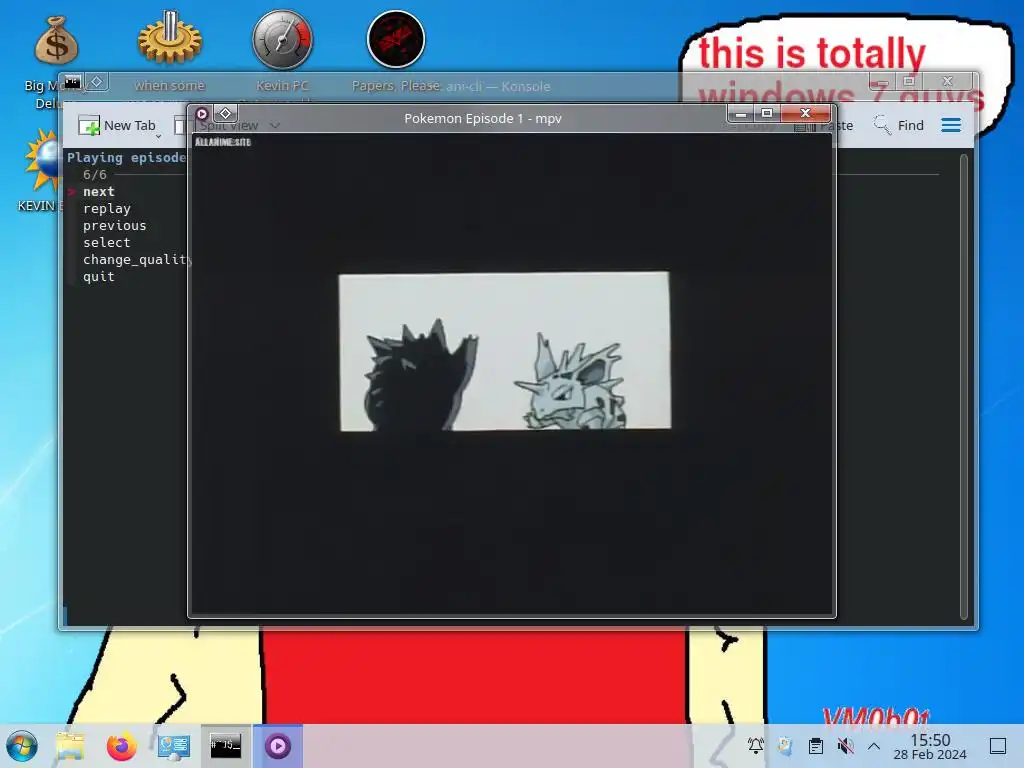
Task: Select the 'quit' option in terminal
Action: 99,276
